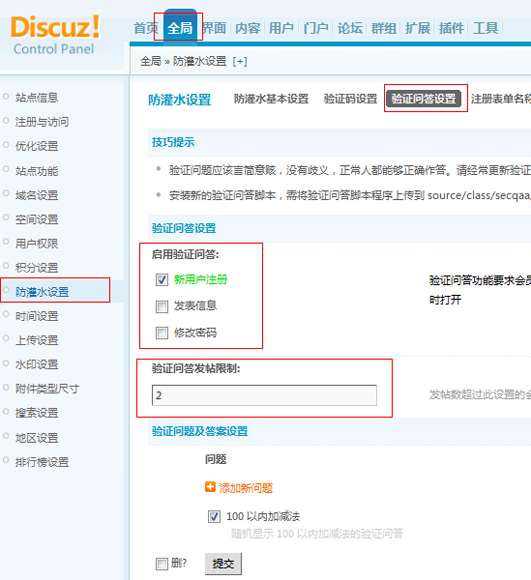Click the Discuz! Control Panel logo
The image size is (531, 580).
(55, 35)
